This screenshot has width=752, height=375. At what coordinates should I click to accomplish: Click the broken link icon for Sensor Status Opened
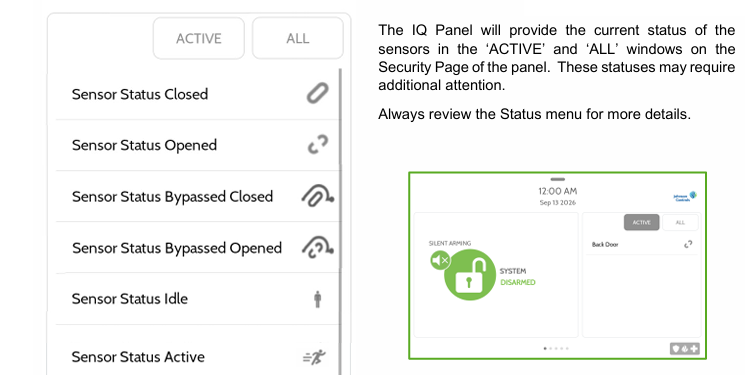point(317,145)
